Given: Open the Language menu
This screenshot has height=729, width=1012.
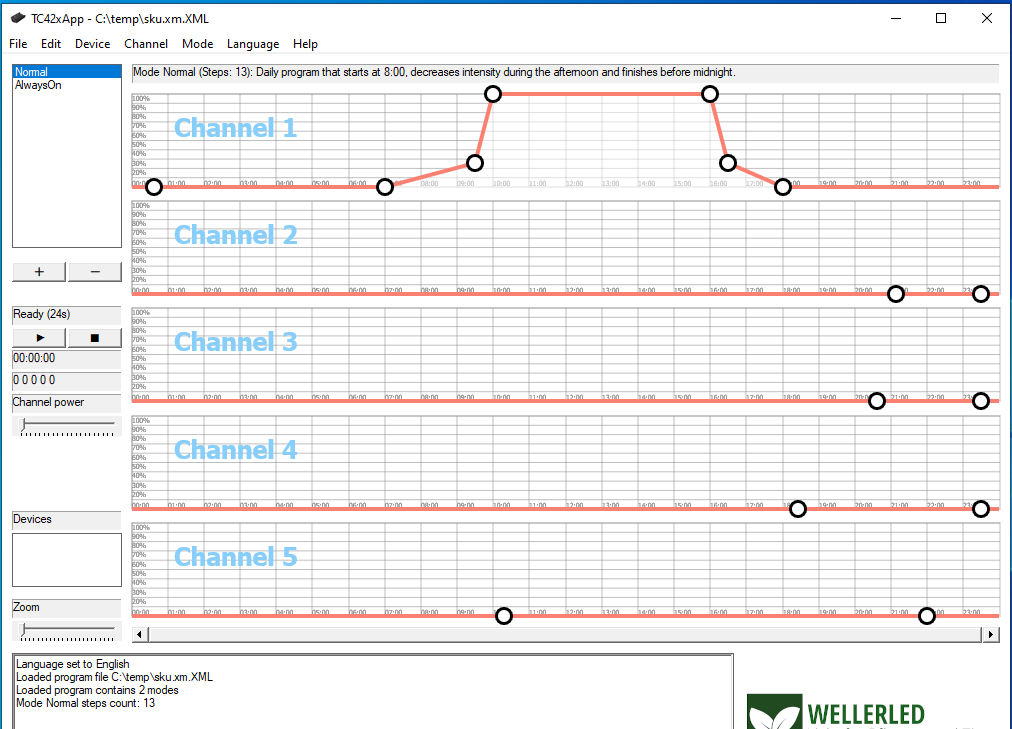Looking at the screenshot, I should (253, 44).
